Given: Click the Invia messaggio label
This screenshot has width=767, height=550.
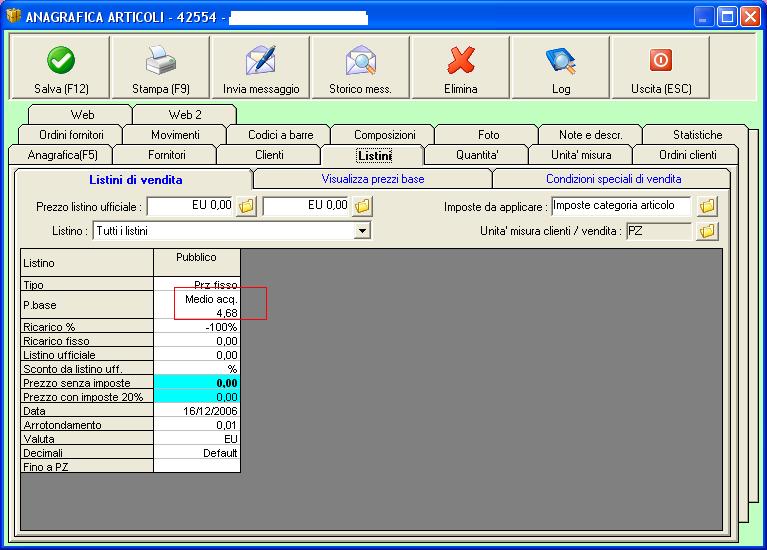Looking at the screenshot, I should coord(261,89).
